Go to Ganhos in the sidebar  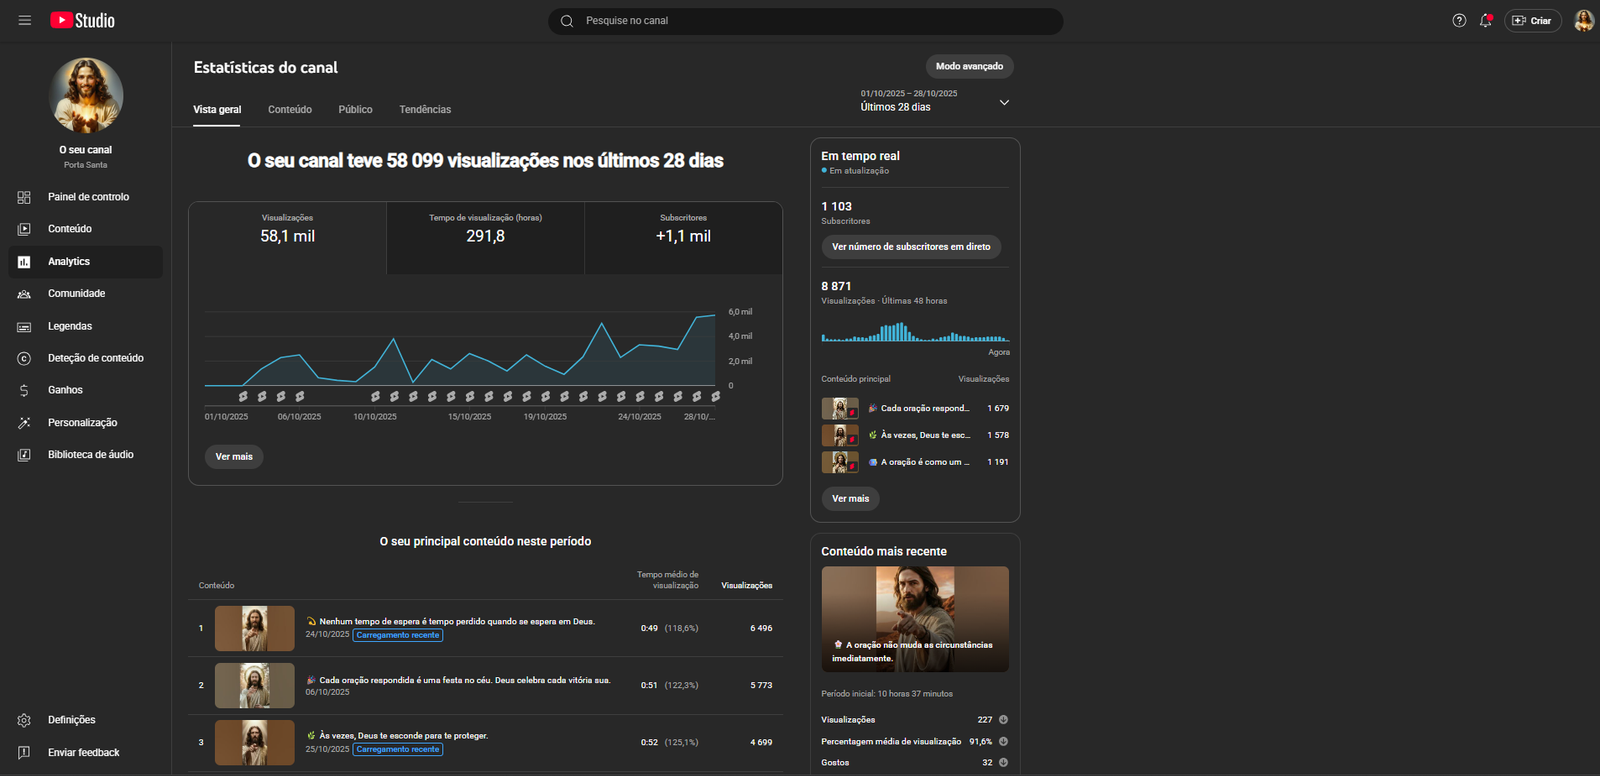click(x=65, y=390)
